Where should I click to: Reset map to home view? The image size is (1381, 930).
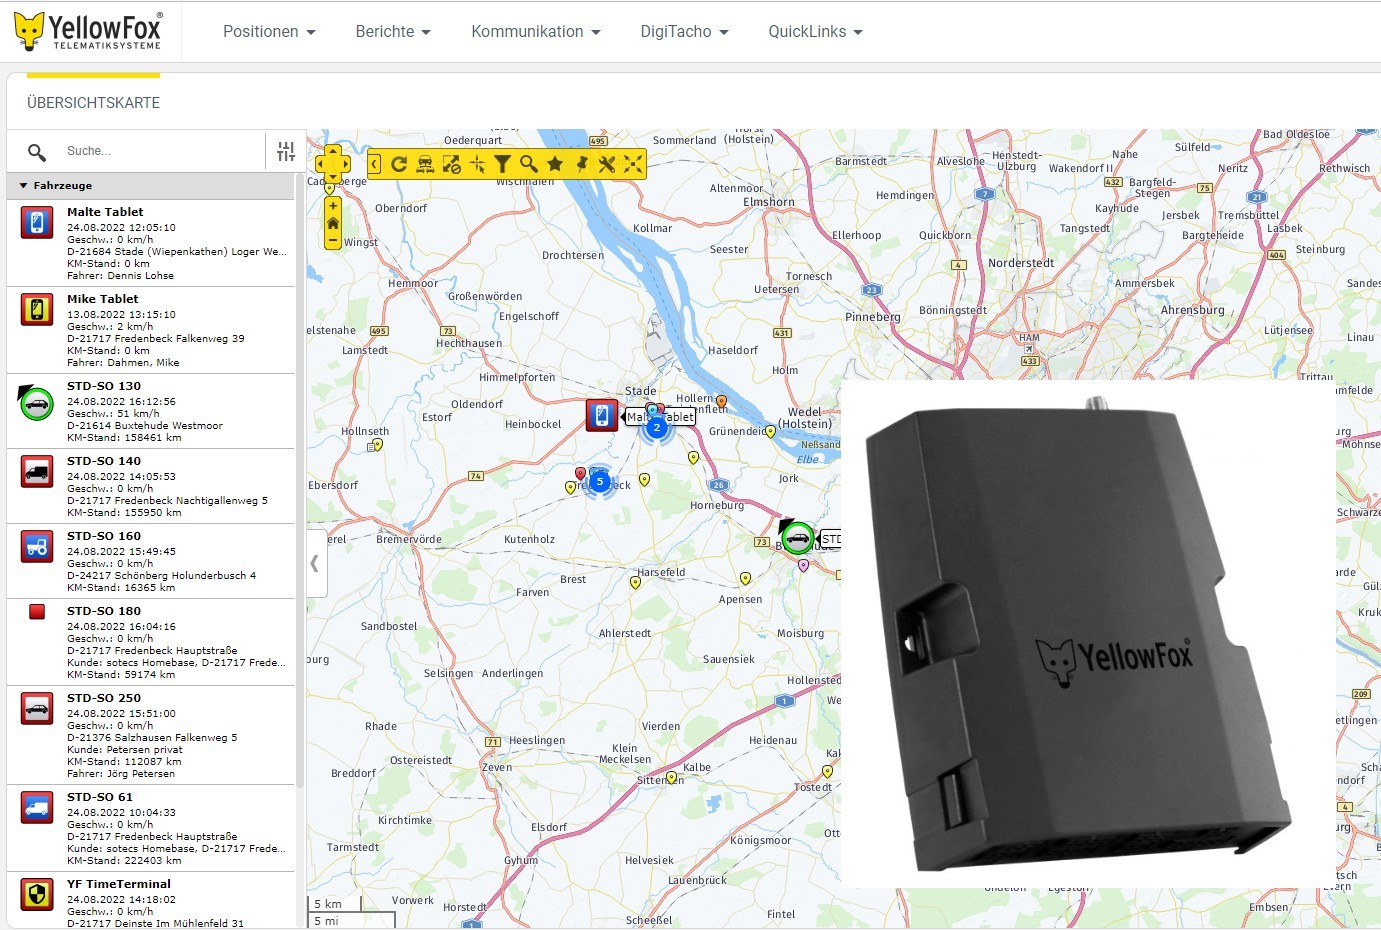[333, 223]
